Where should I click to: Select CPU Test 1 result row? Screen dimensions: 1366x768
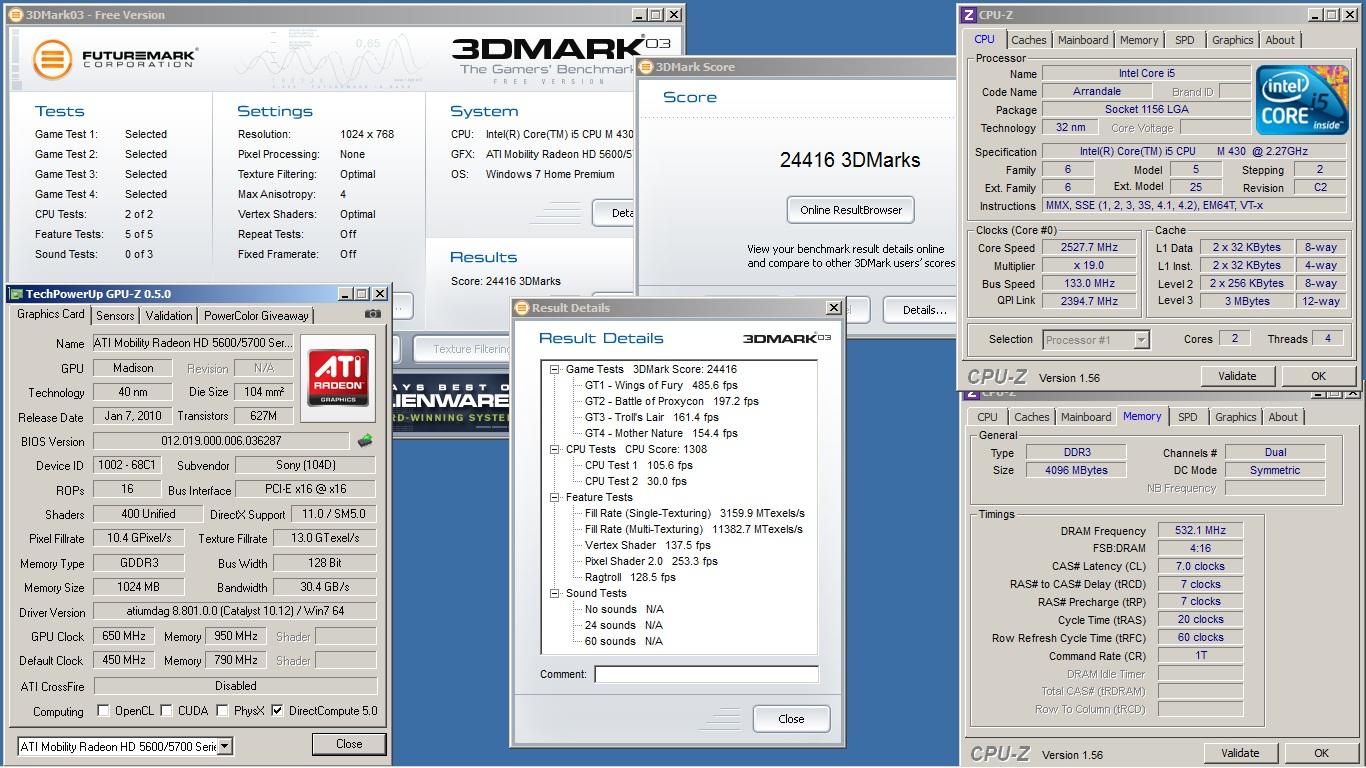coord(638,465)
